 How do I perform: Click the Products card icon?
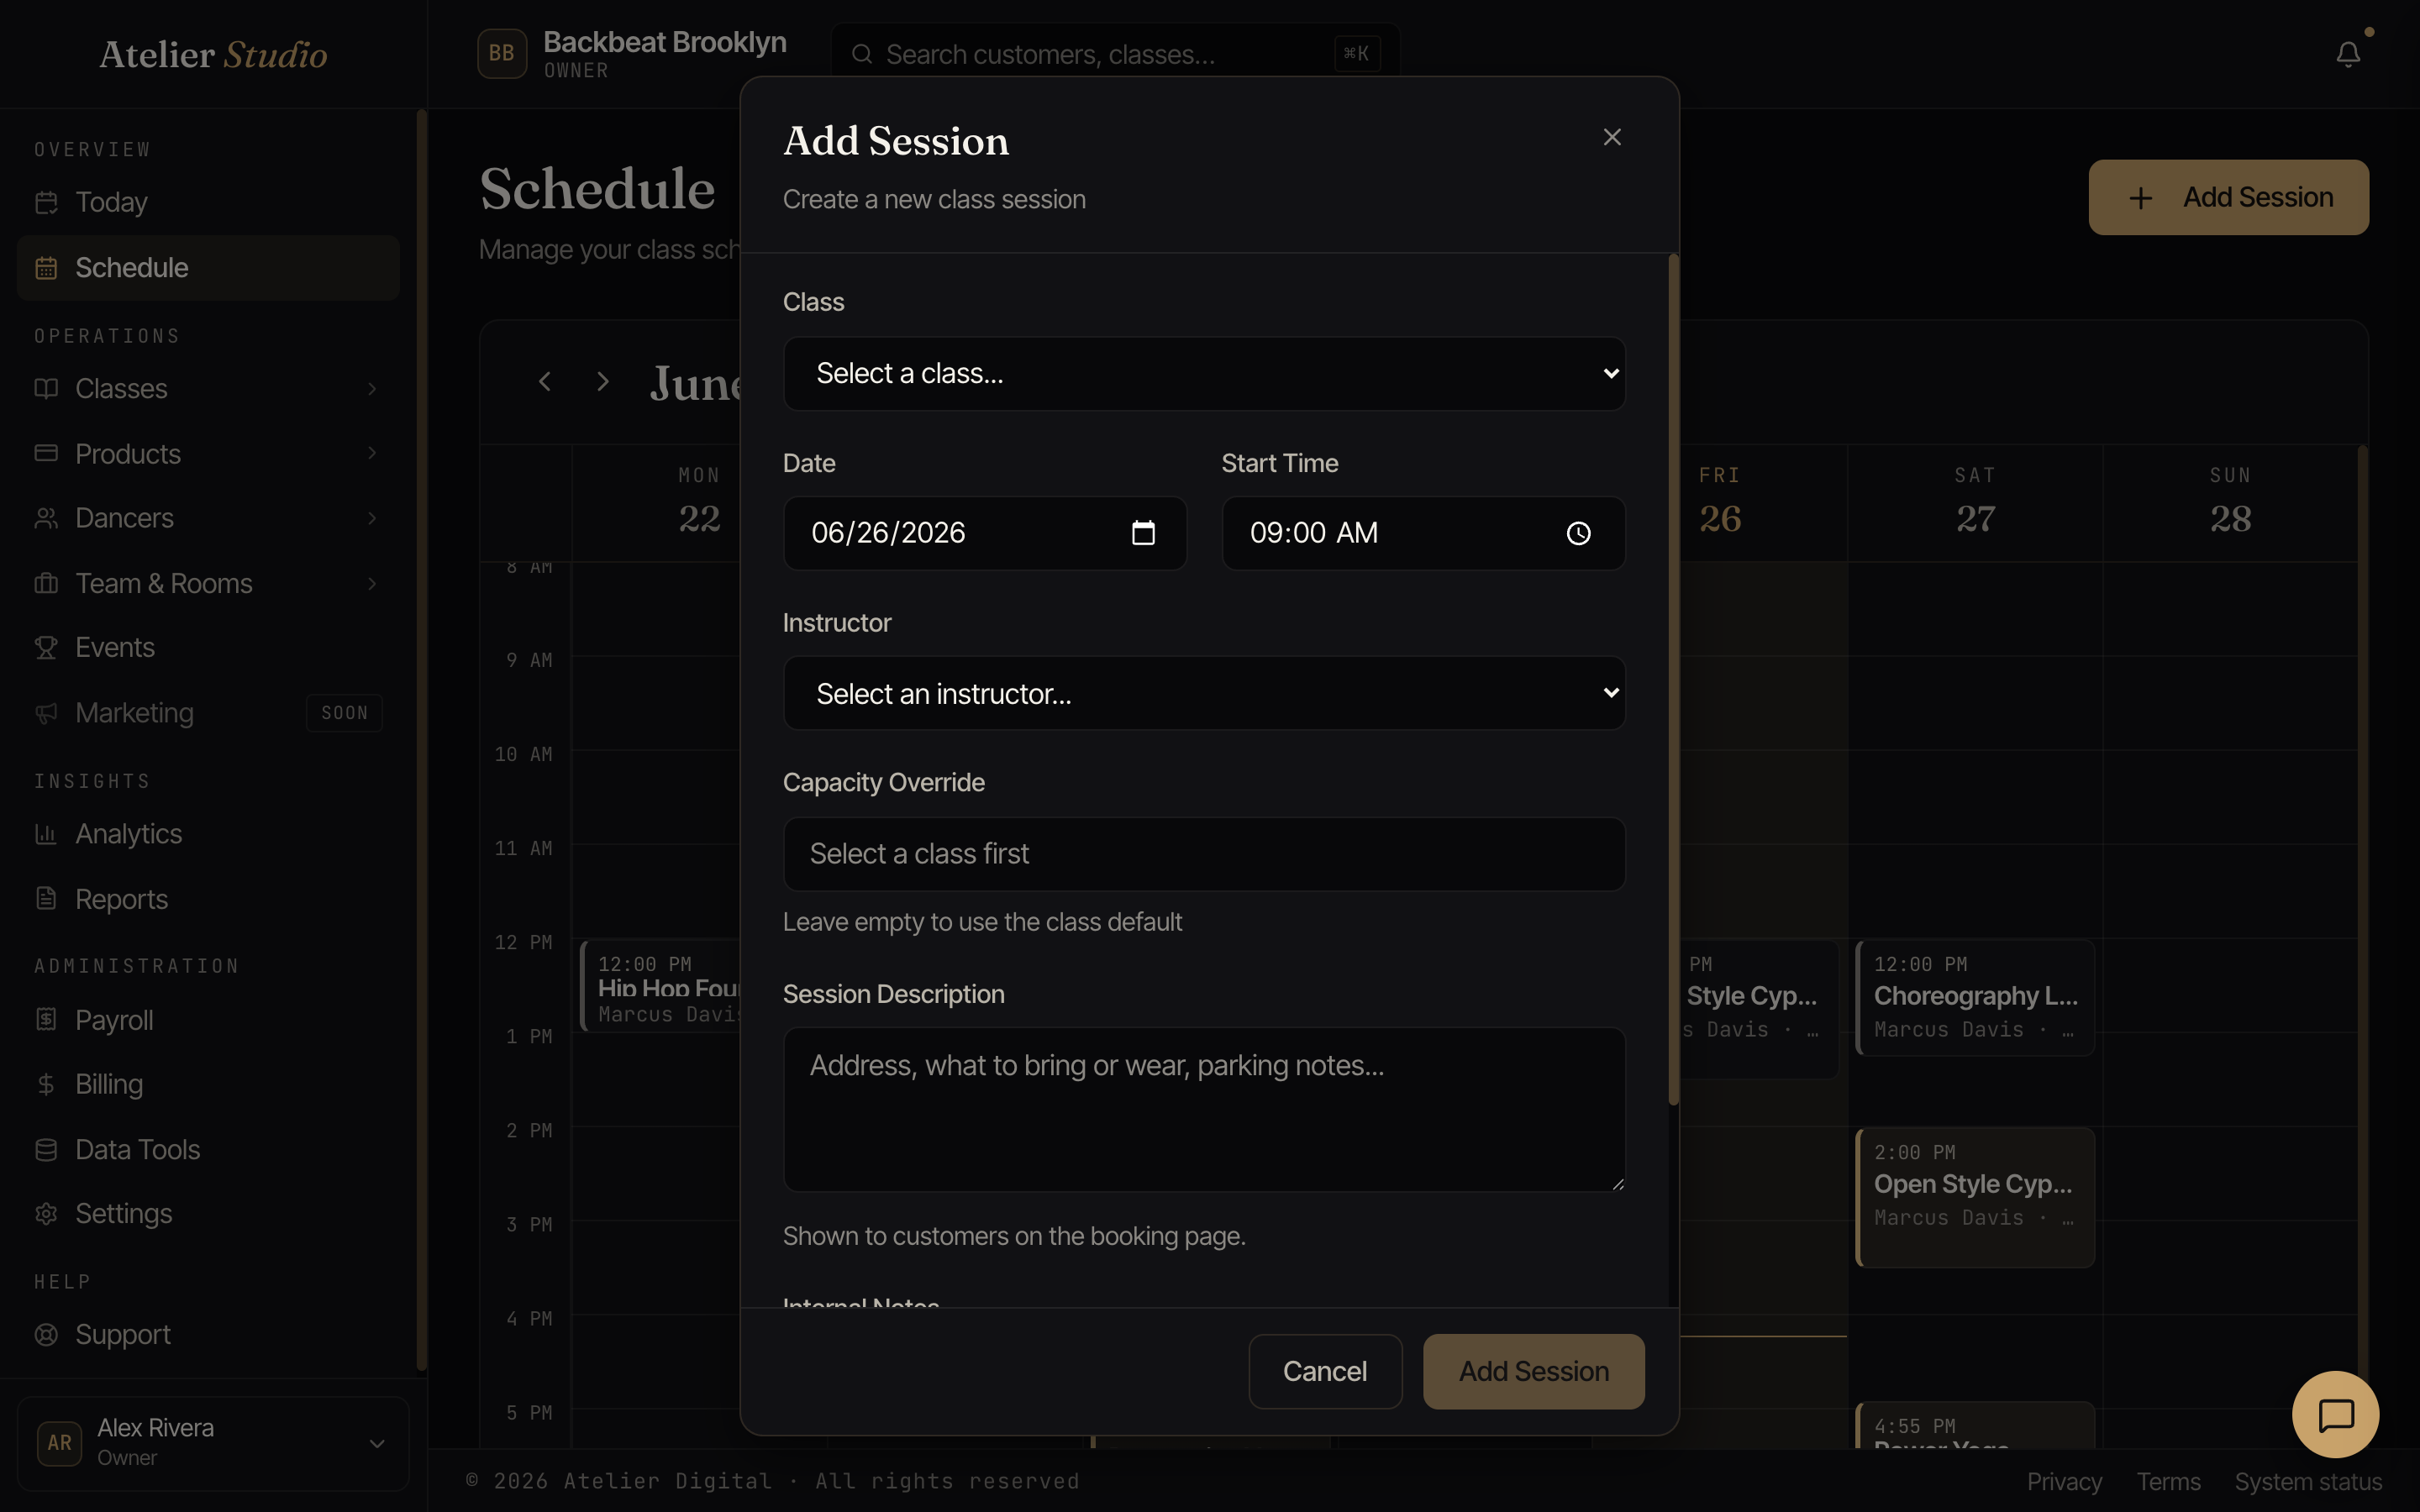point(46,454)
